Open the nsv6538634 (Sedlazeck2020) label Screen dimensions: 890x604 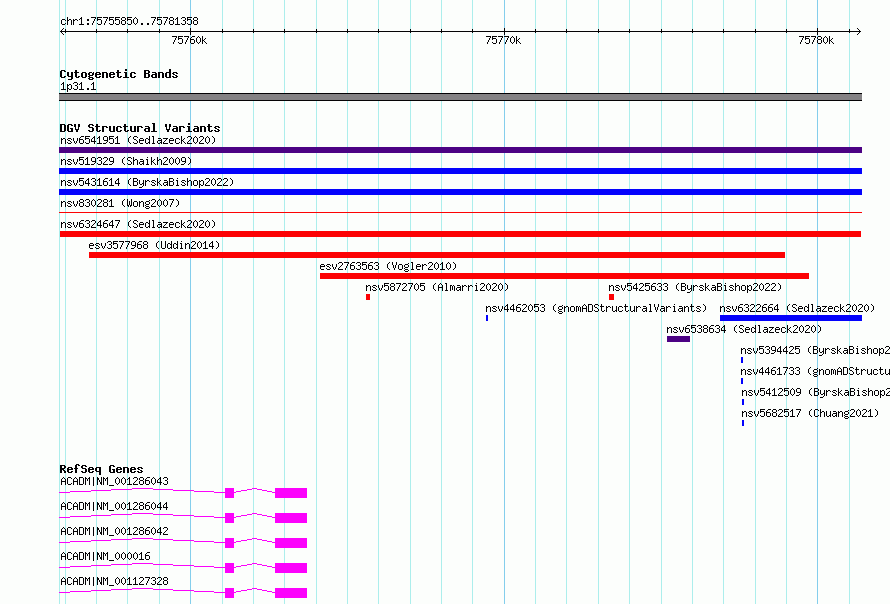744,329
